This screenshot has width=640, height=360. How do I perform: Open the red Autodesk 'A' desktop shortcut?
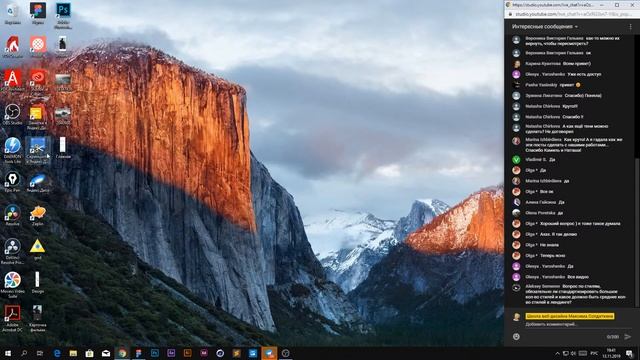click(13, 81)
